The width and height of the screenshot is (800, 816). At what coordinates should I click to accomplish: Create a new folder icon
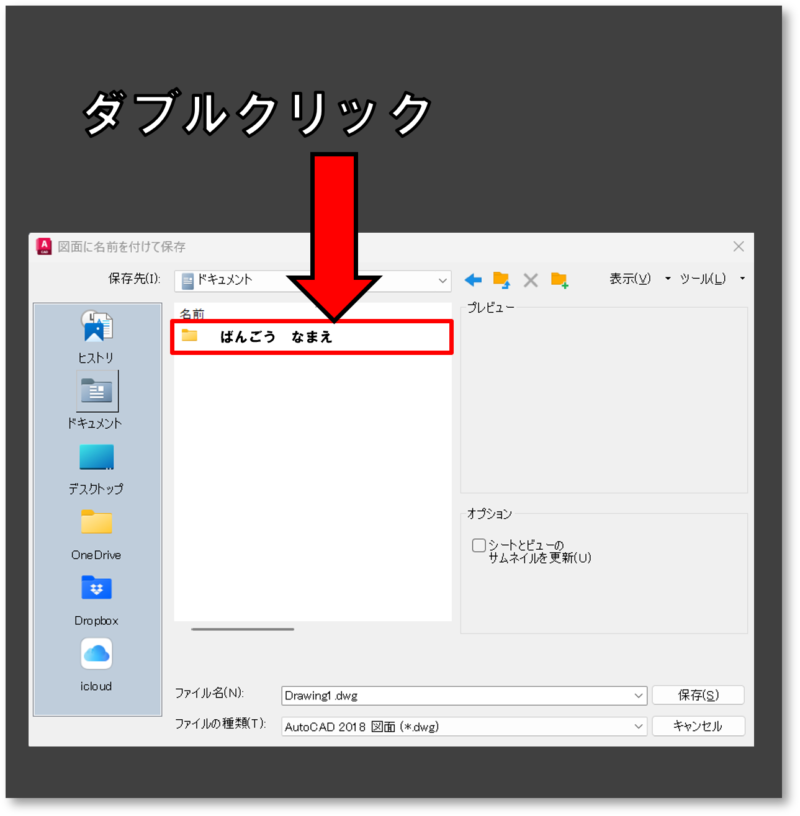tap(560, 280)
